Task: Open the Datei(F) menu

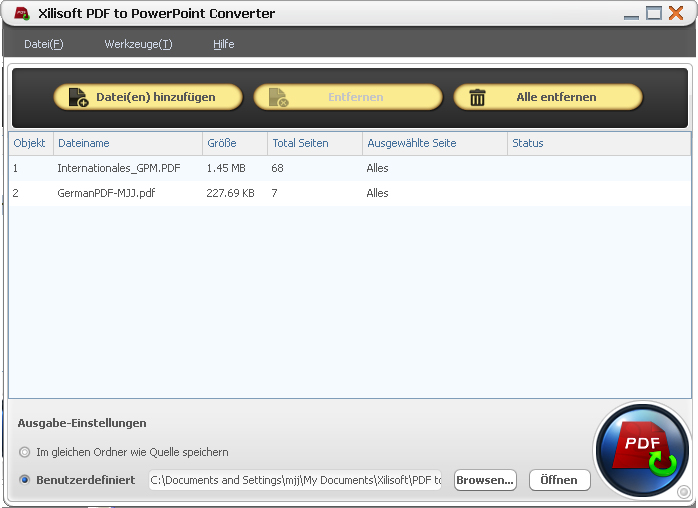Action: (44, 44)
